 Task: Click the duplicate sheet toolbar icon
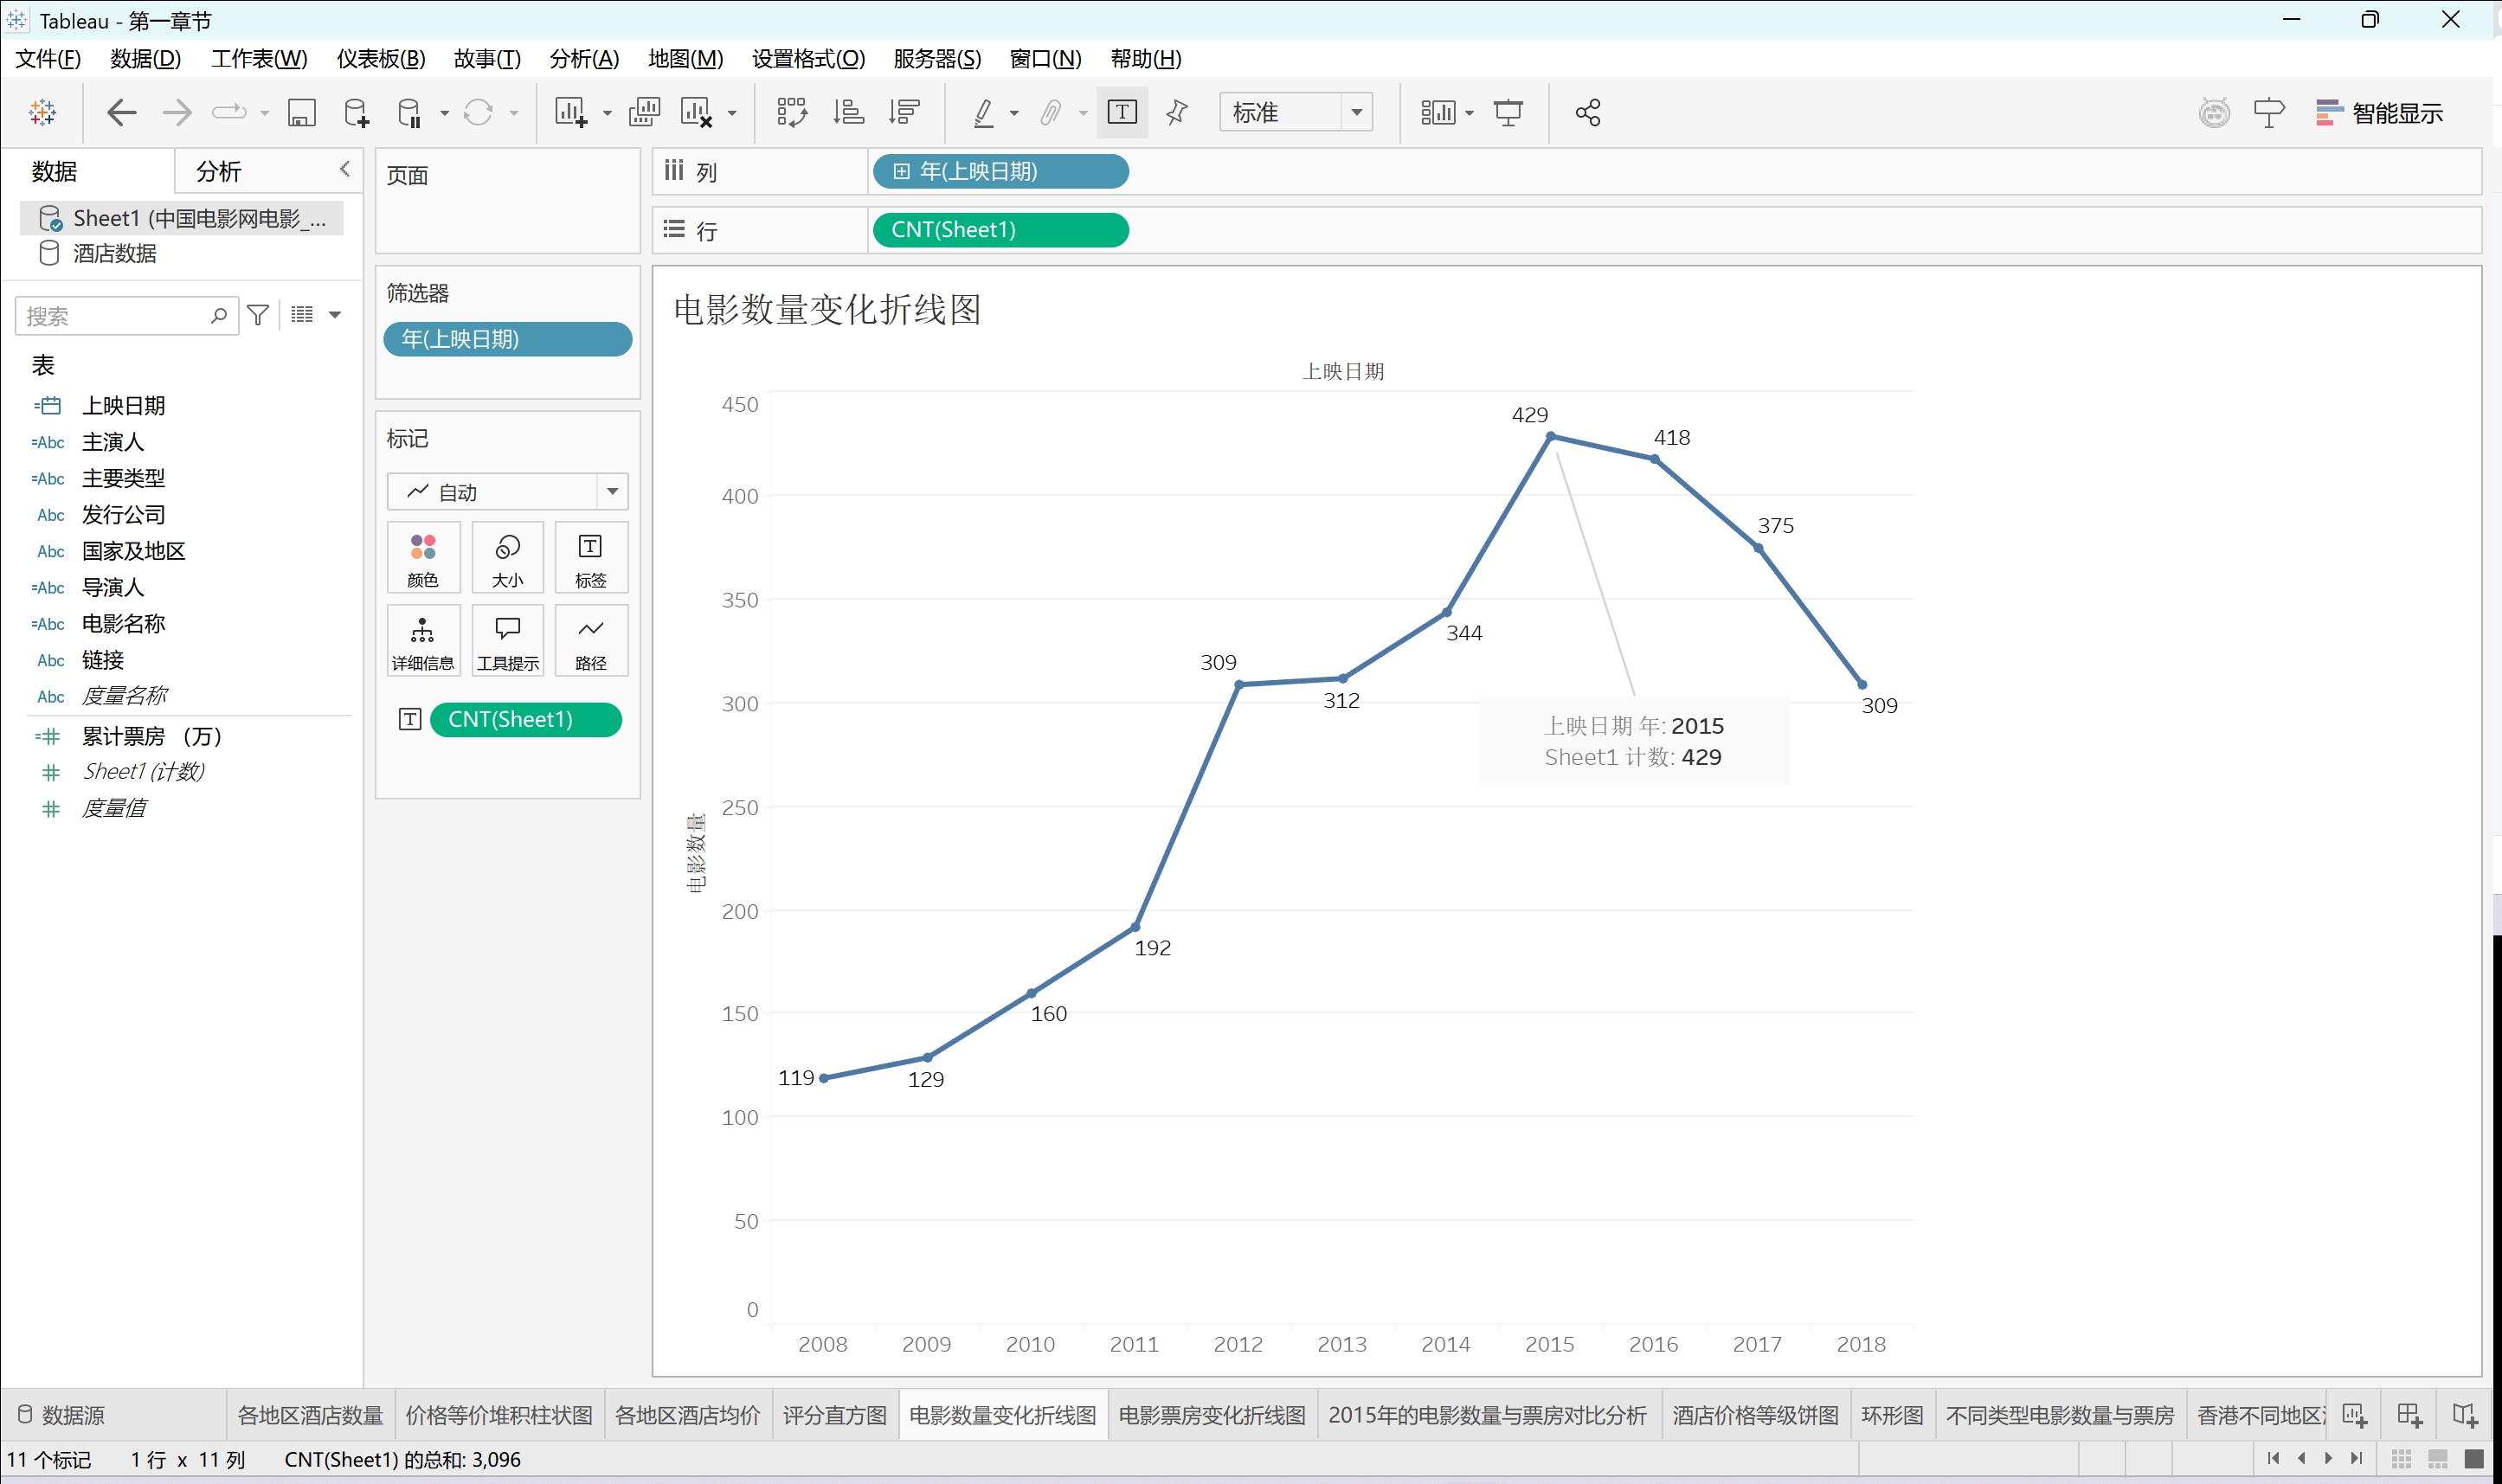[x=644, y=112]
